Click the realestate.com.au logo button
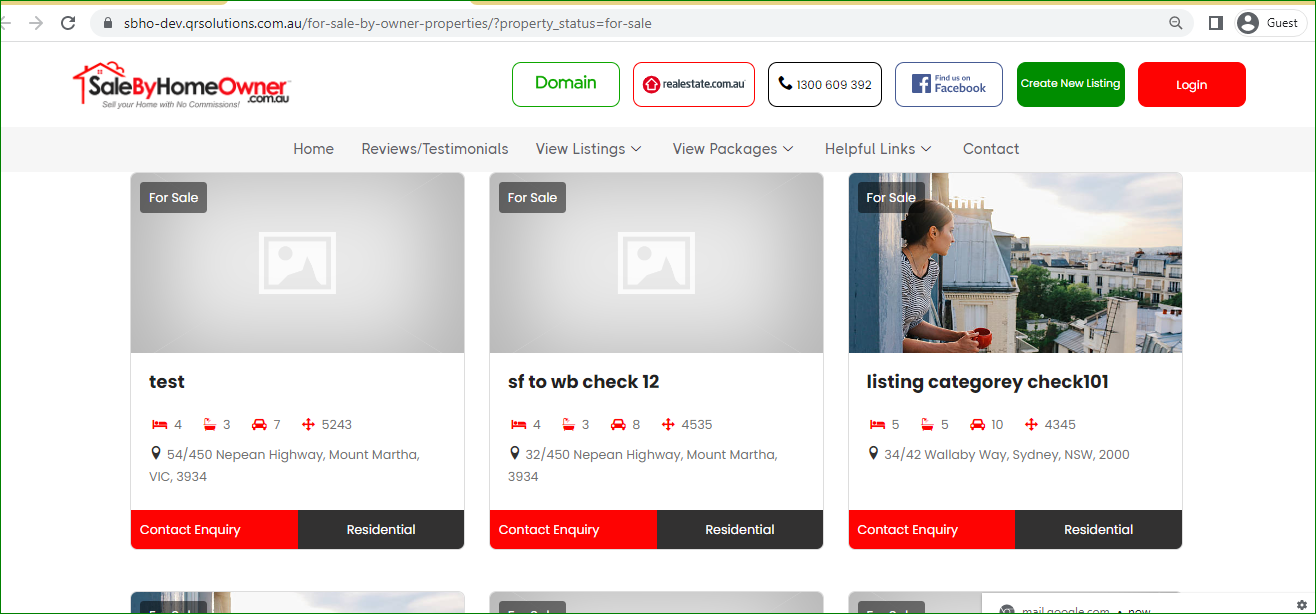The height and width of the screenshot is (614, 1316). 693,84
